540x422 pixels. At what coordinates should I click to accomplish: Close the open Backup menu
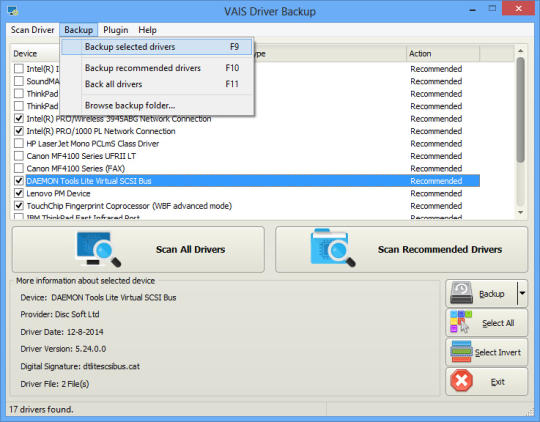pyautogui.click(x=79, y=30)
